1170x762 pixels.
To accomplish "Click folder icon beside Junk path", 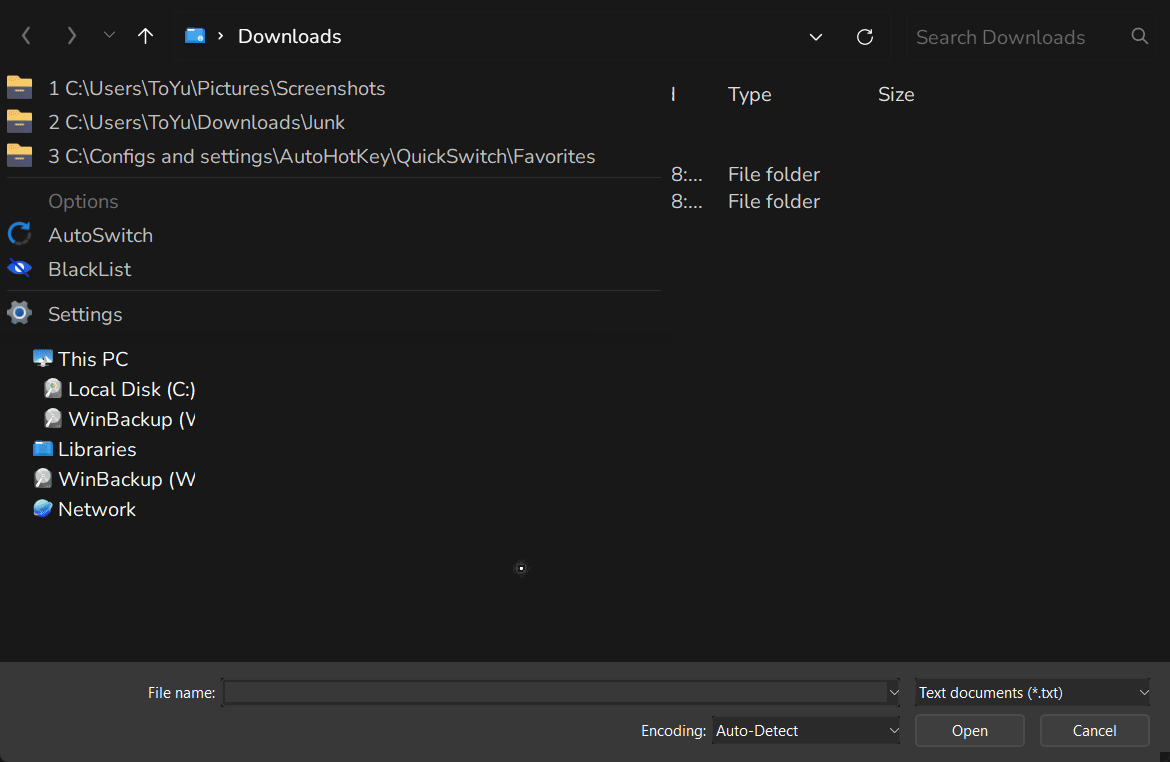I will pyautogui.click(x=19, y=122).
